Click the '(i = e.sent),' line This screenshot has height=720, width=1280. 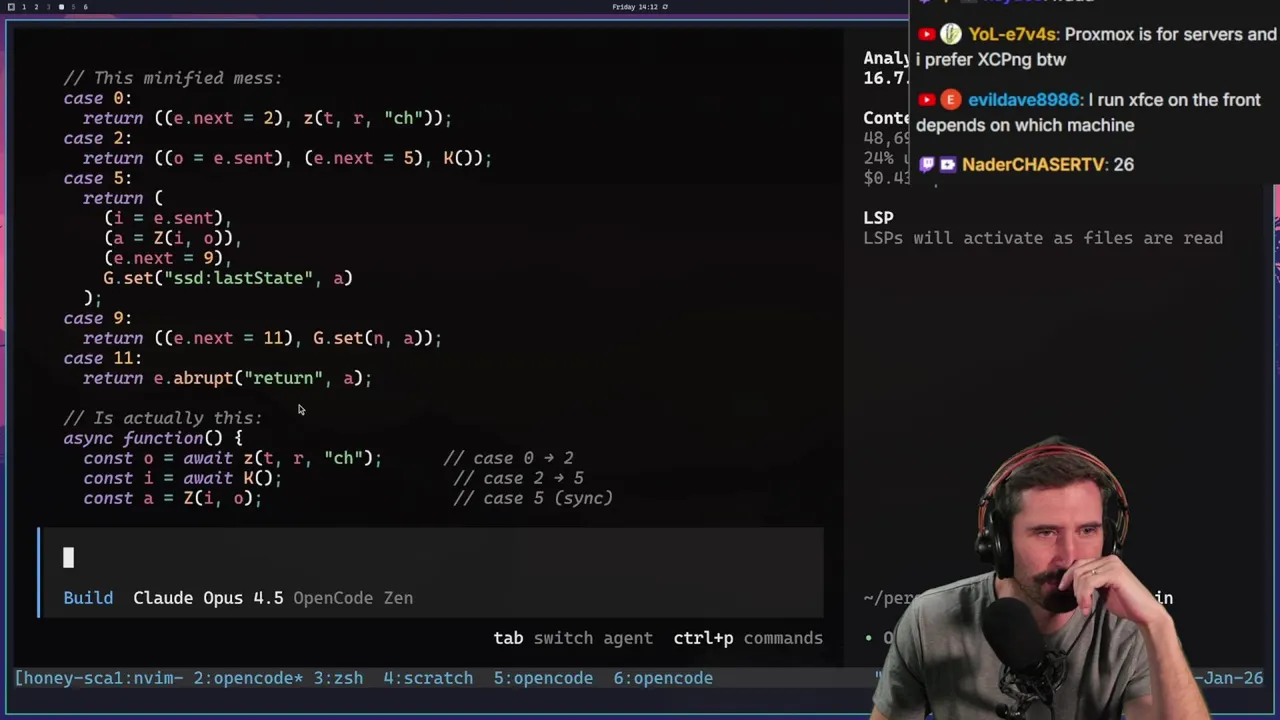point(168,218)
